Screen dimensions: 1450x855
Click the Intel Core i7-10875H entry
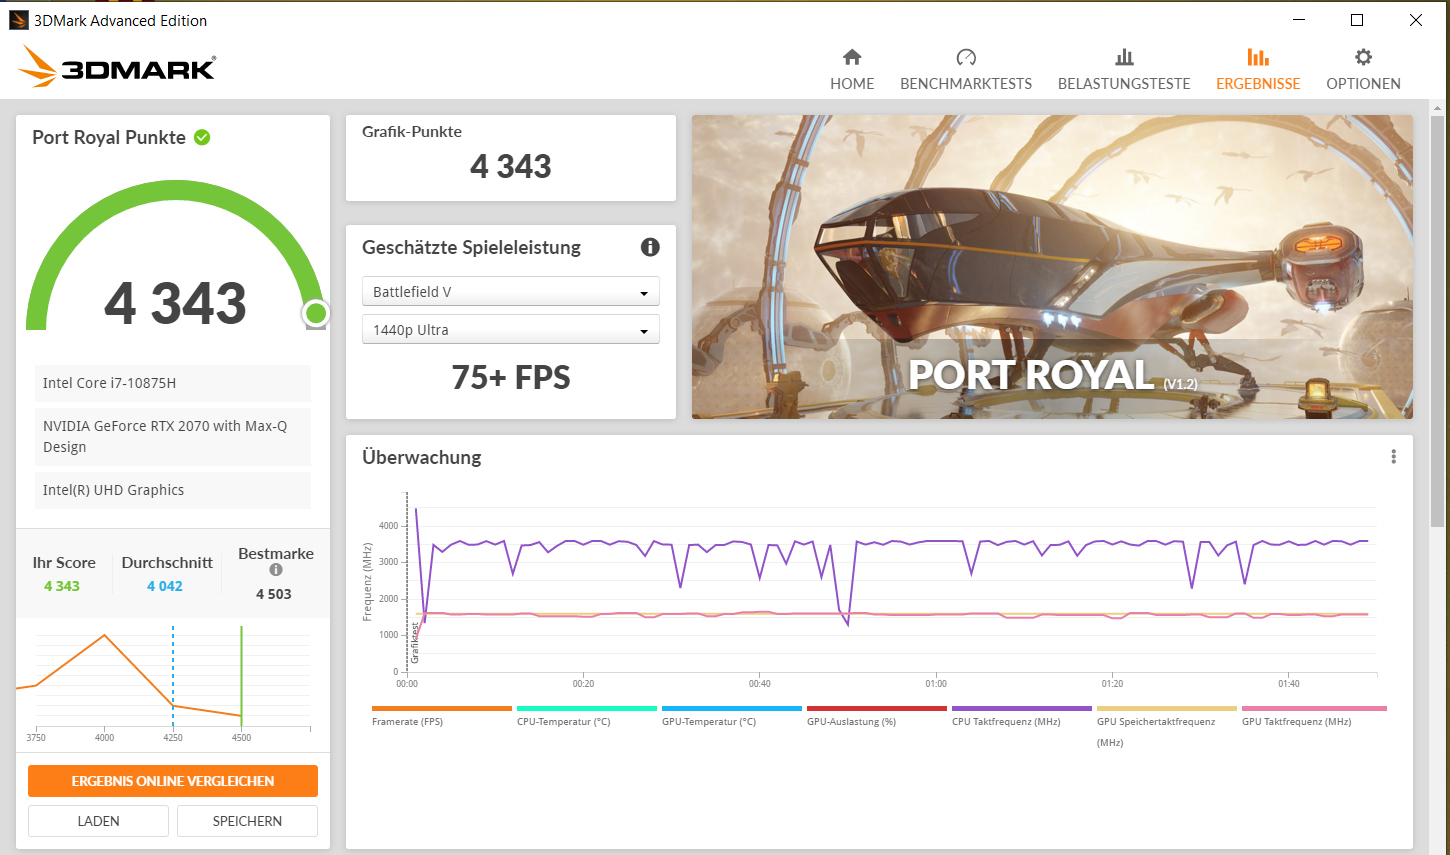pyautogui.click(x=173, y=383)
